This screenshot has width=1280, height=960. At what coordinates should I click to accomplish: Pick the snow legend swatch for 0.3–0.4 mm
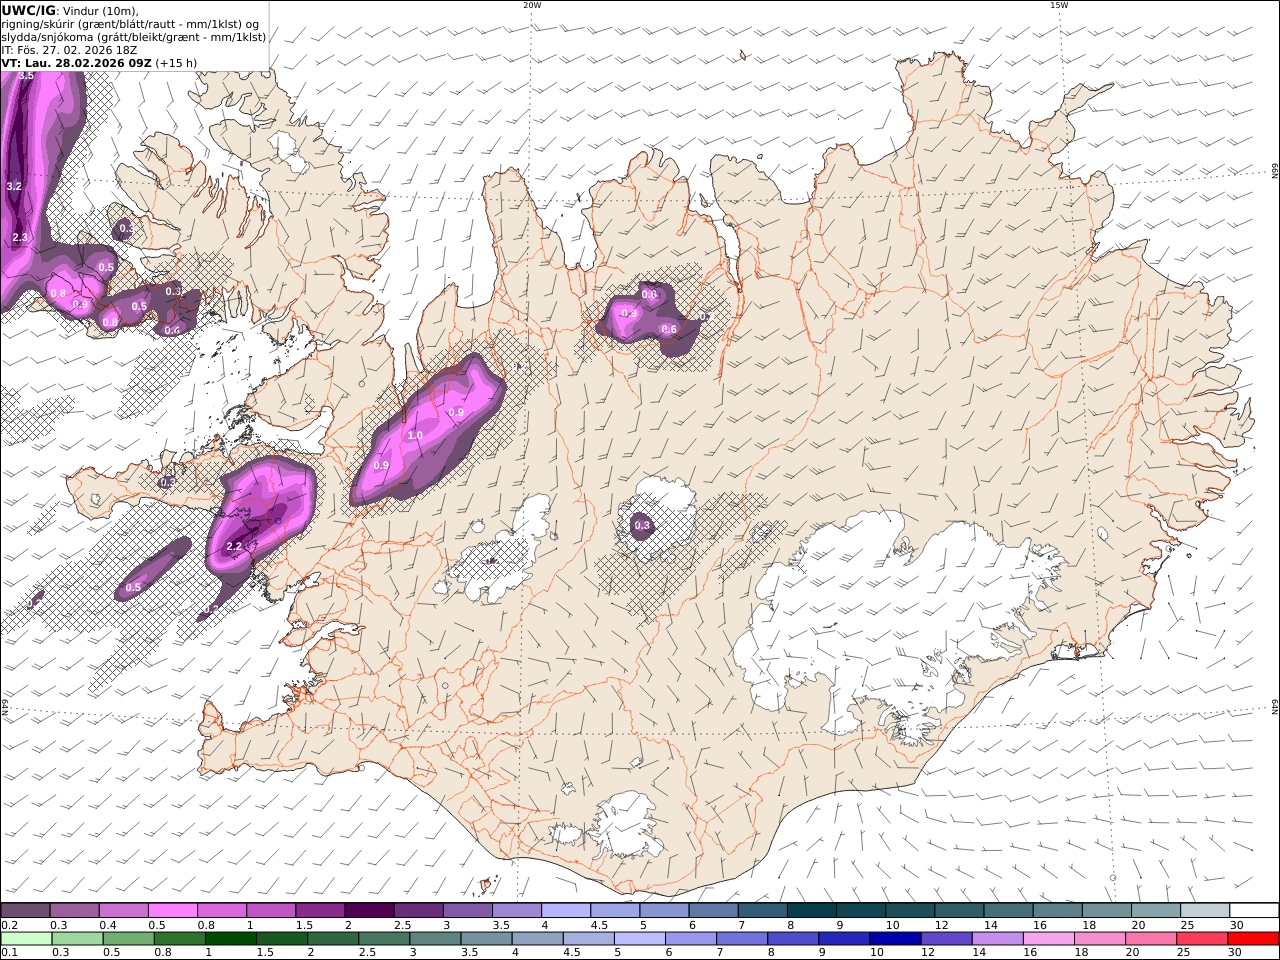74,910
